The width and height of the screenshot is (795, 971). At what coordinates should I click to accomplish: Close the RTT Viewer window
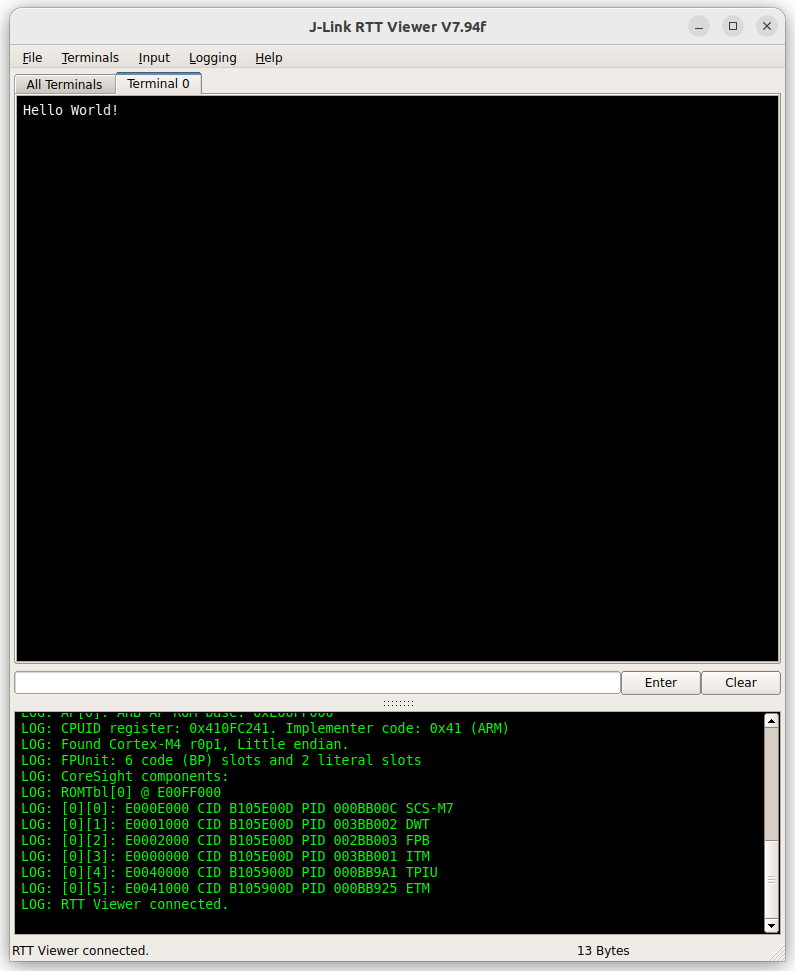click(x=767, y=26)
